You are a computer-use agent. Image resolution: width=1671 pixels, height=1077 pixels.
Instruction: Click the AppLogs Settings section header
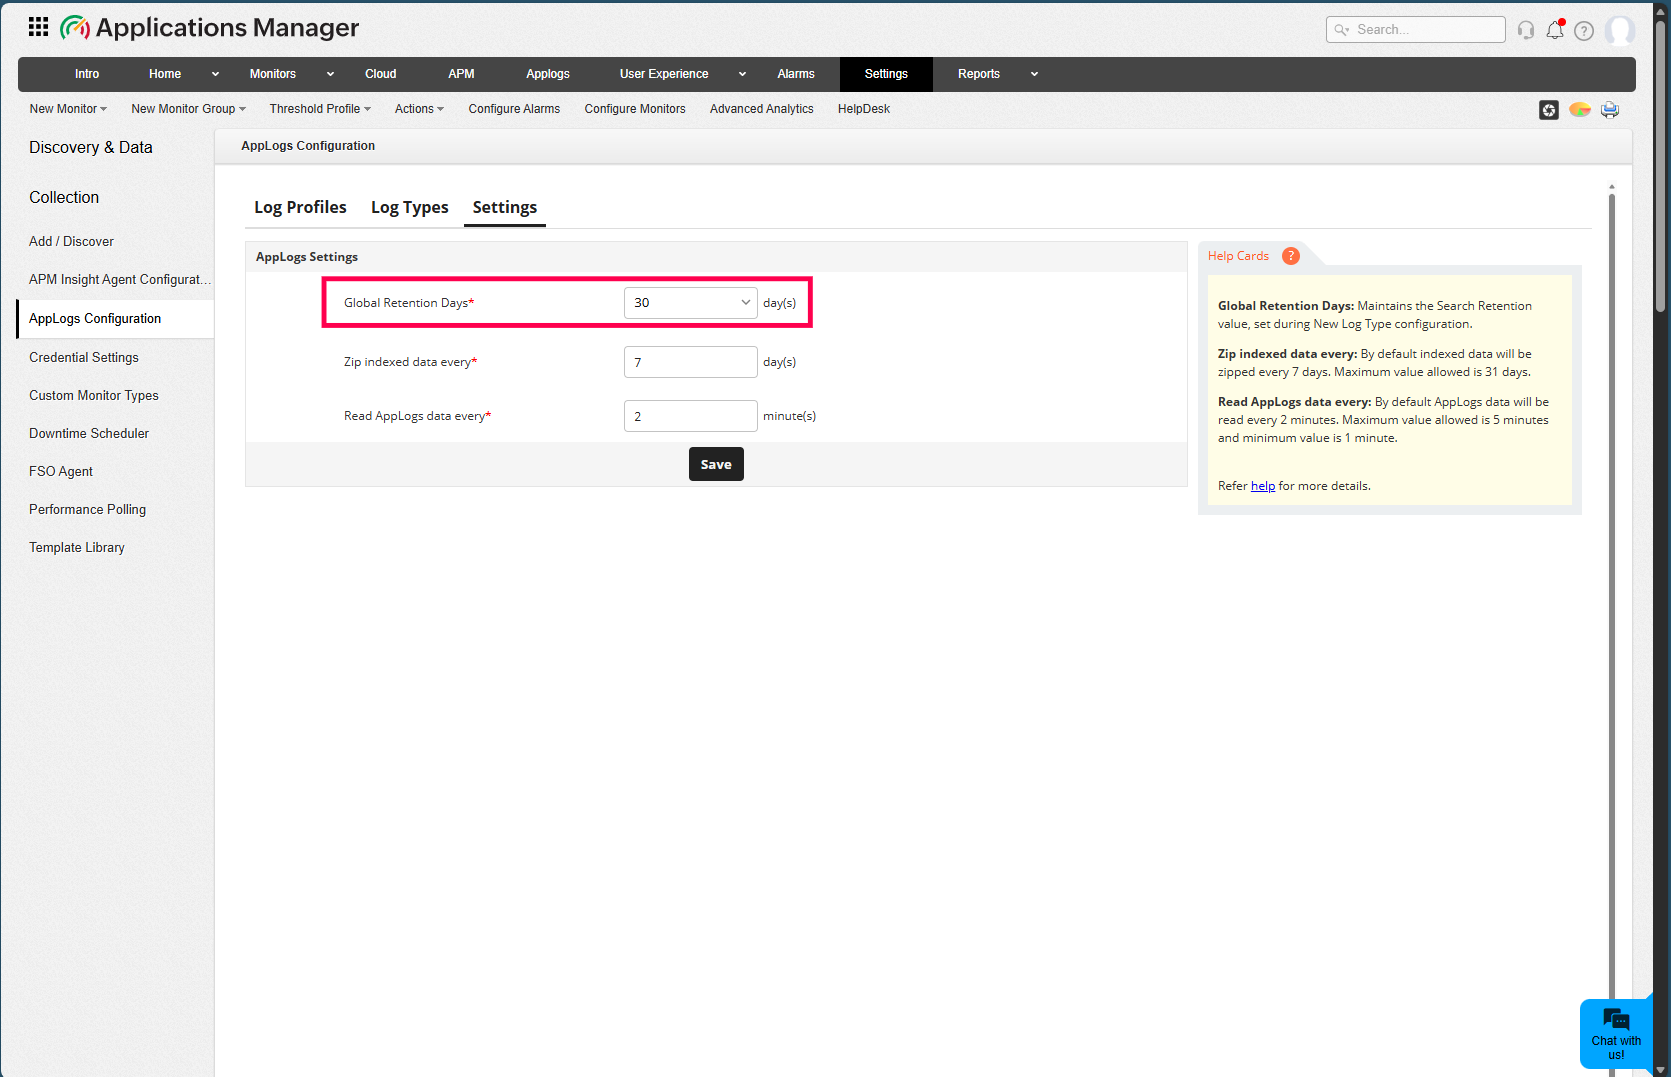point(307,257)
